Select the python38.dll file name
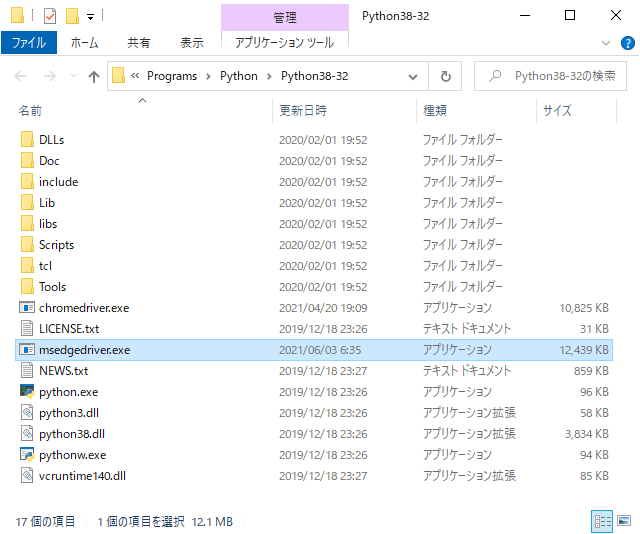 [x=72, y=434]
